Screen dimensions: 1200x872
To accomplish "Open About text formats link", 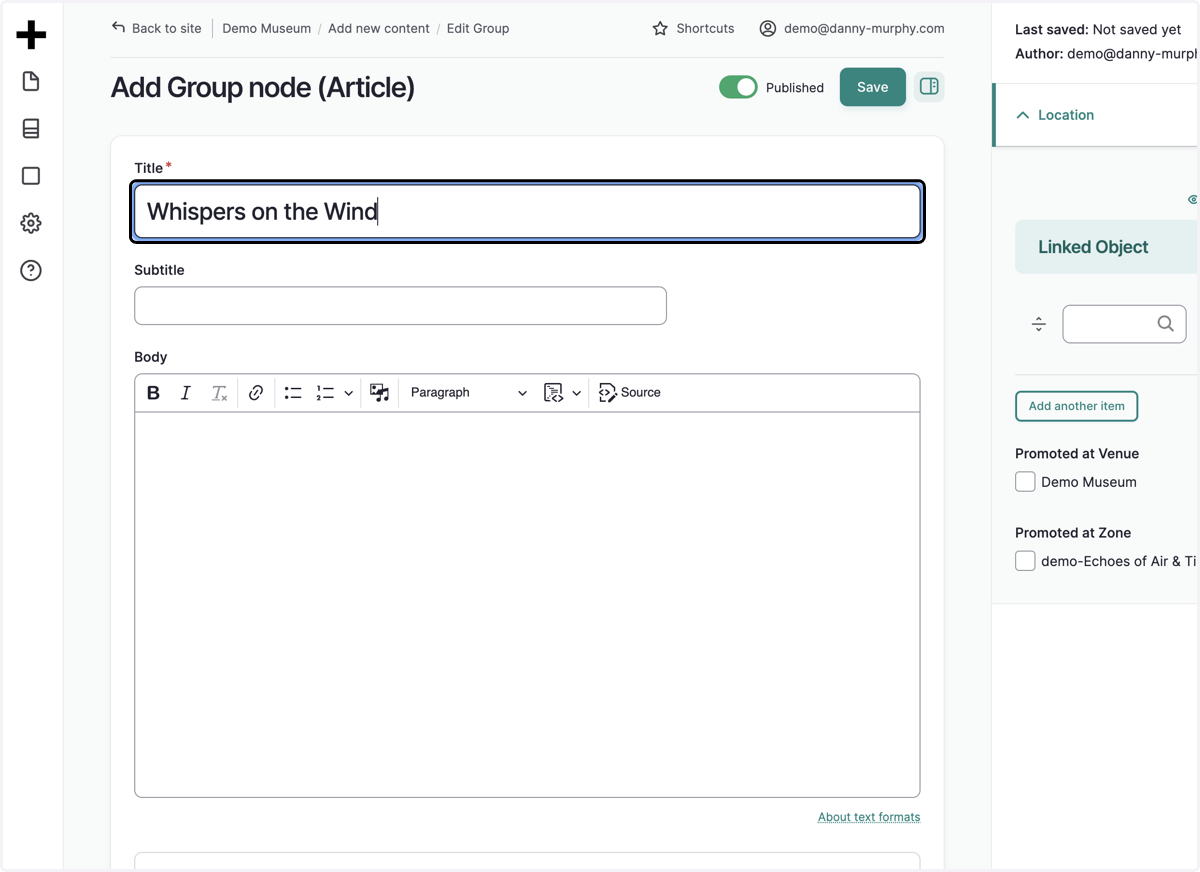I will pyautogui.click(x=869, y=817).
